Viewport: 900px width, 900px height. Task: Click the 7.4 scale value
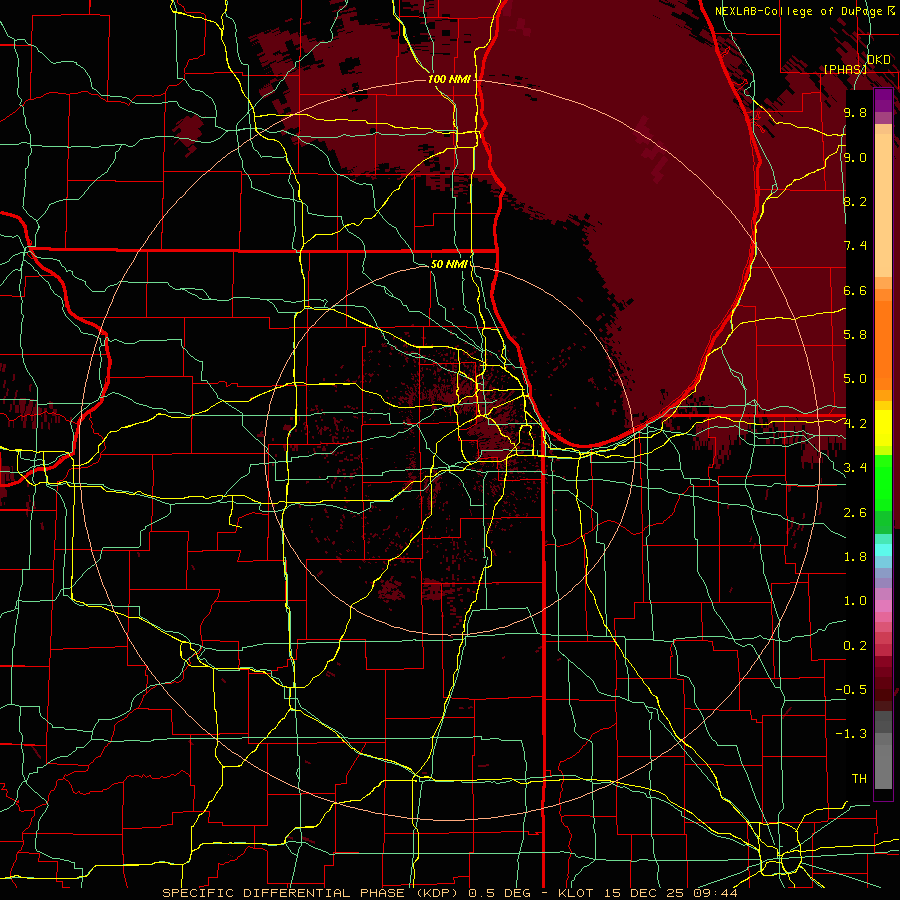855,246
